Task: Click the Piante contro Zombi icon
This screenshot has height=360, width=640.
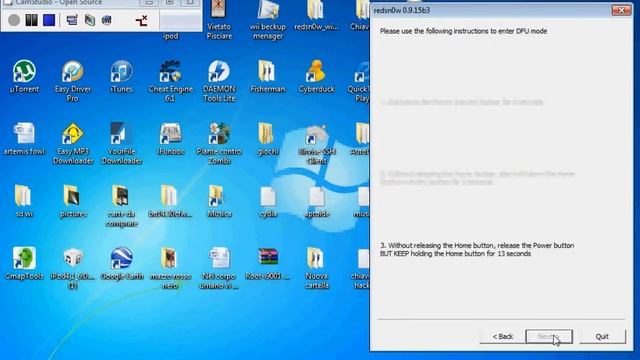Action: click(219, 143)
